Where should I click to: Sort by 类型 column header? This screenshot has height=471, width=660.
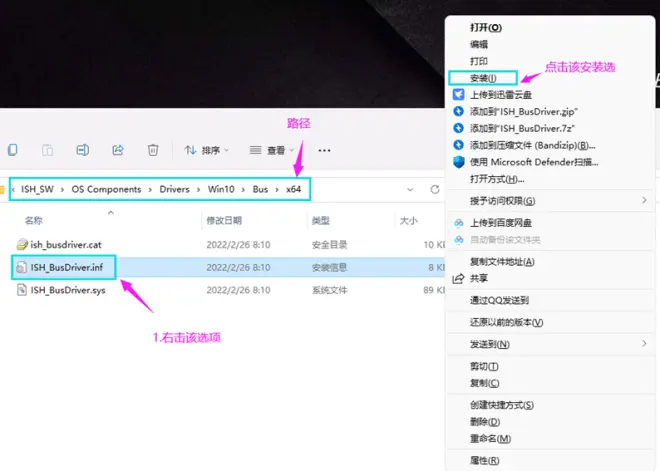tap(321, 220)
